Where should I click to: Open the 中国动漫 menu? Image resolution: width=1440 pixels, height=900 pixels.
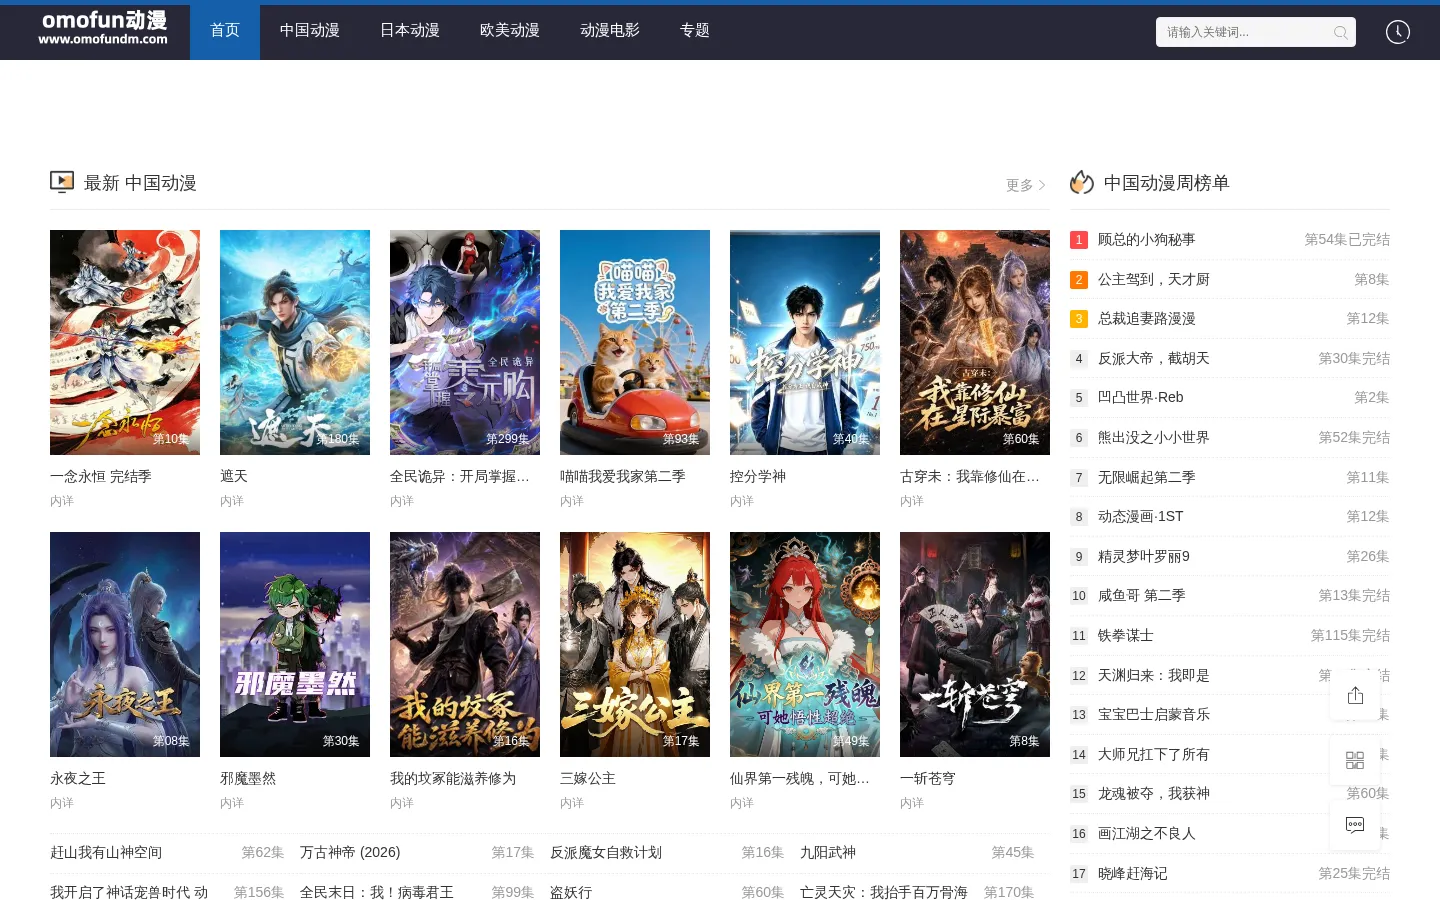pos(310,30)
